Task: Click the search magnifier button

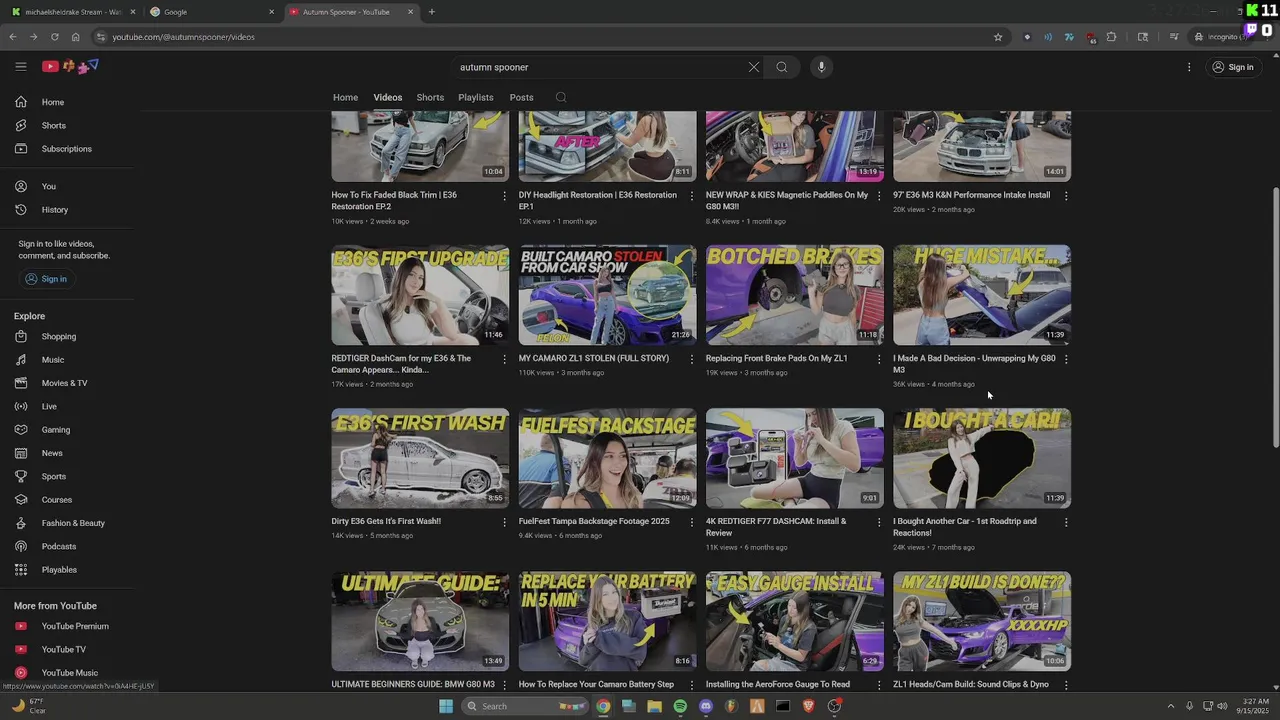Action: tap(782, 67)
